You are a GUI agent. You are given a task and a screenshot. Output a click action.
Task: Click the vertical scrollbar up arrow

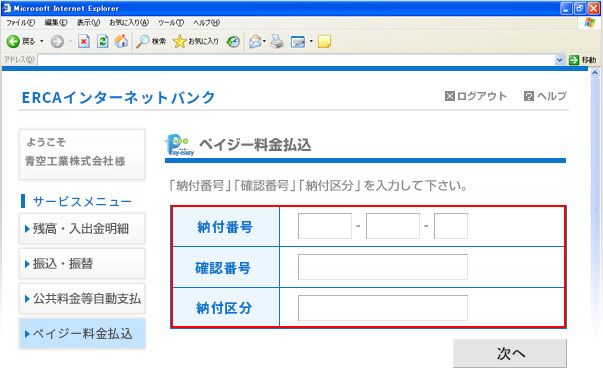click(x=595, y=73)
